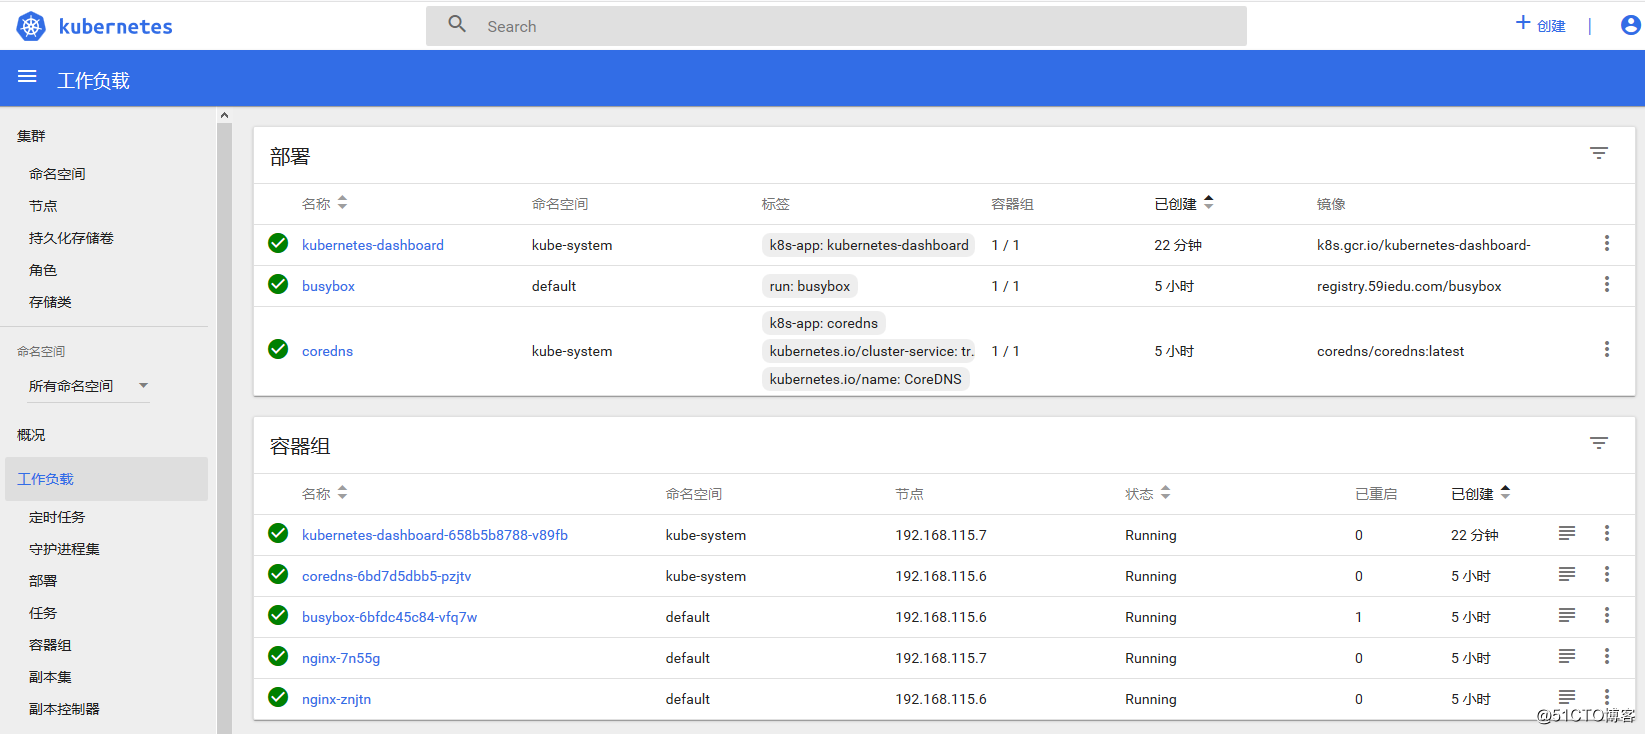Screen dimensions: 1645x734
Task: Open 存储类 in the sidebar
Action: coord(50,302)
